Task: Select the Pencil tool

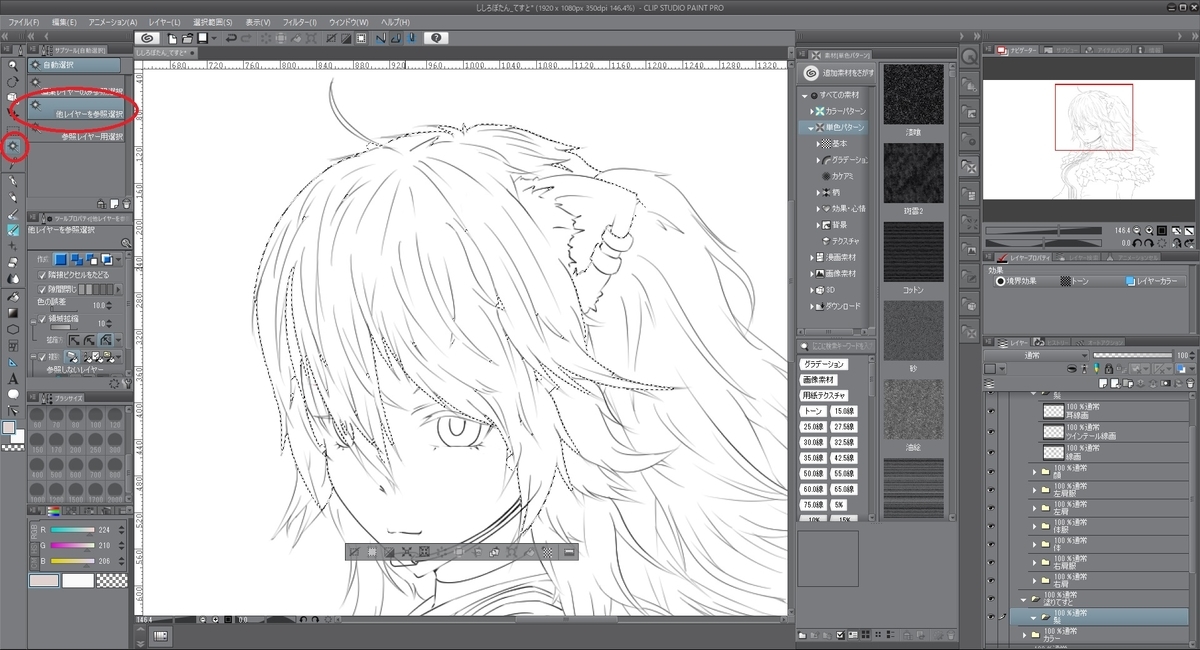Action: 13,198
